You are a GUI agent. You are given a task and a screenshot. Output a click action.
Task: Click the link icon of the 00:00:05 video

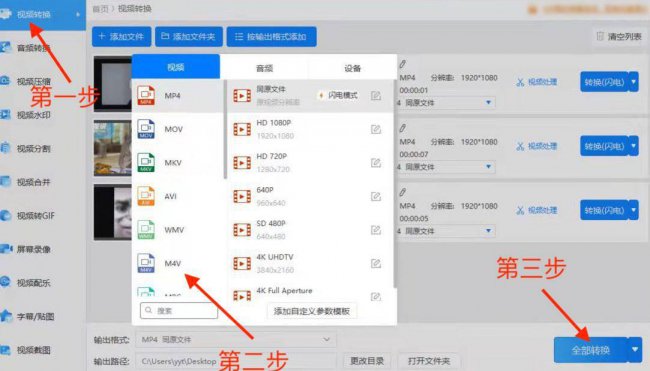403,193
